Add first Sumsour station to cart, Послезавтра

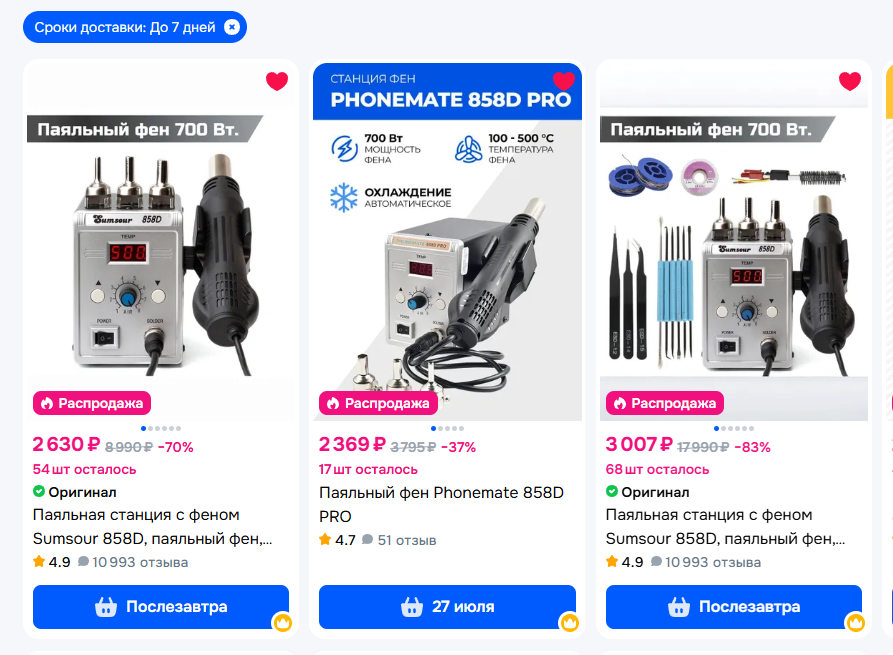click(161, 607)
